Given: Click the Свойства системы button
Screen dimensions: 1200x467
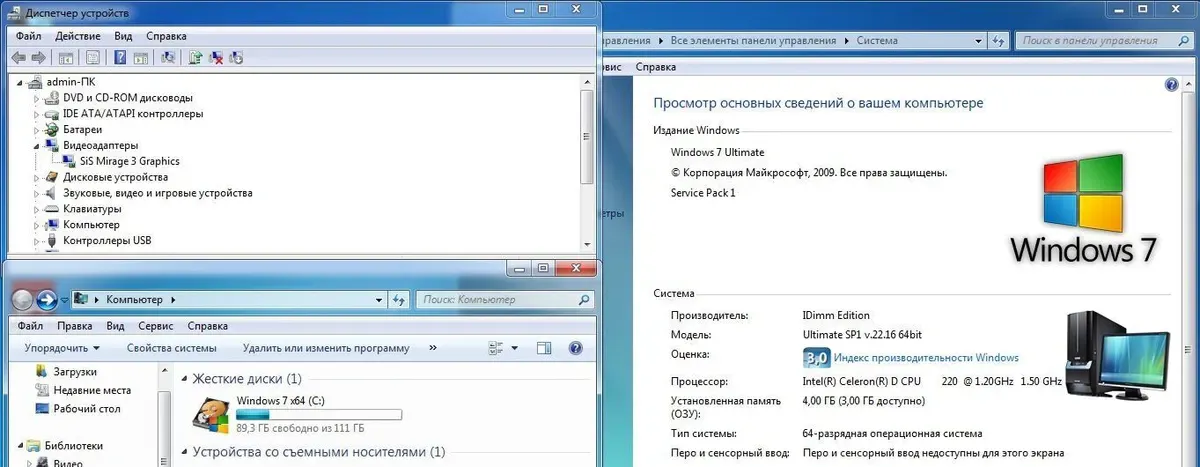Looking at the screenshot, I should 171,348.
